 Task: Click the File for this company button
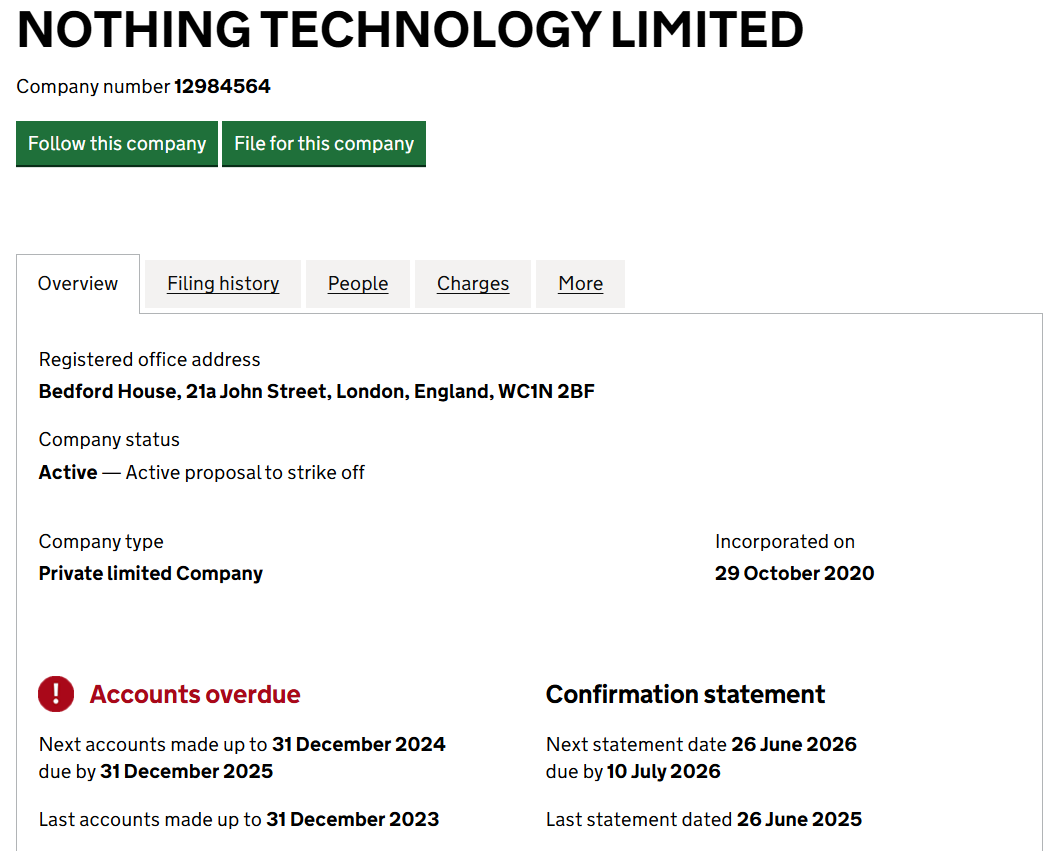[323, 143]
